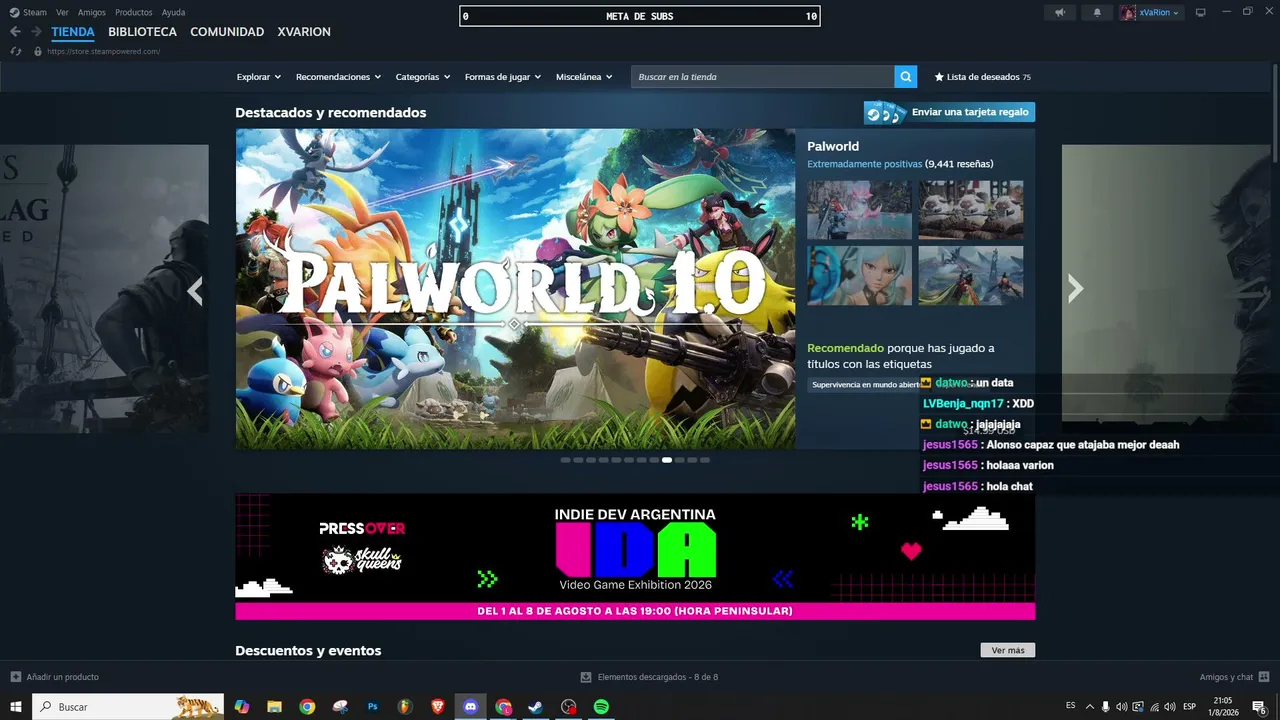Viewport: 1280px width, 720px height.
Task: Switch Steam to Big Picture mode
Action: [x=1200, y=13]
